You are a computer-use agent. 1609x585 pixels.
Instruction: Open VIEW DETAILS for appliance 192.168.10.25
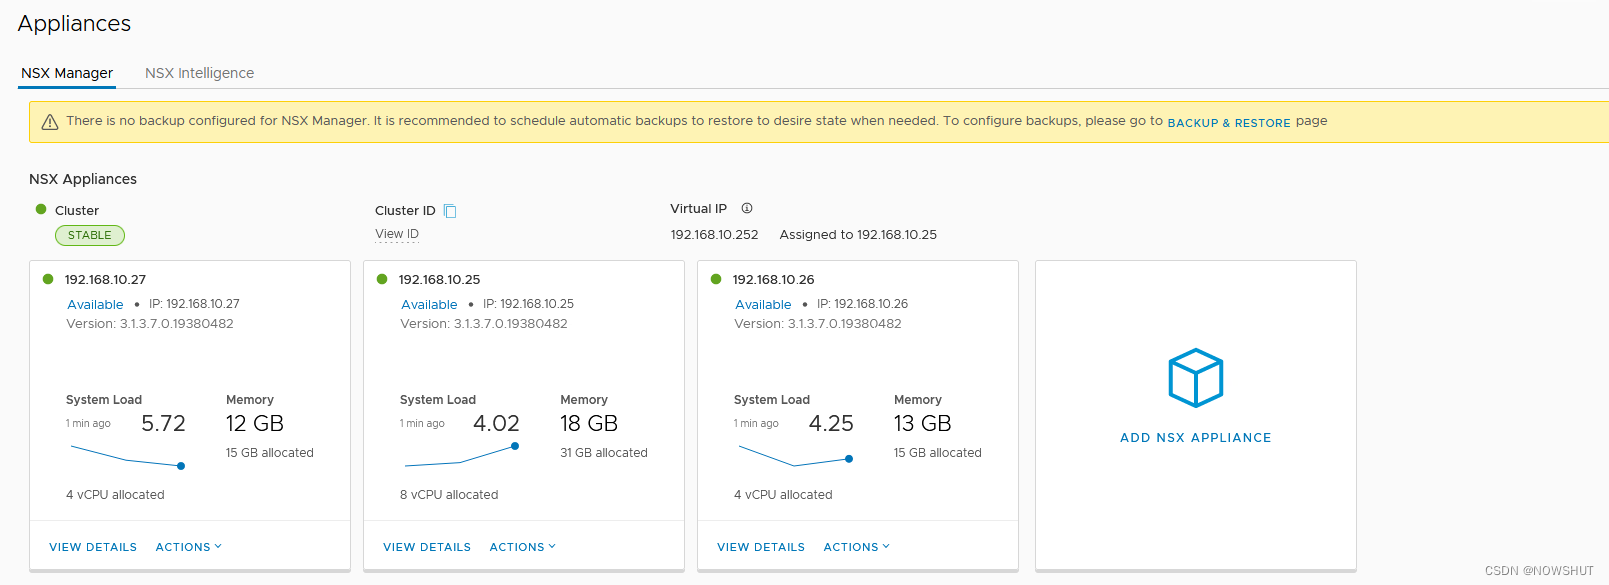click(x=427, y=547)
